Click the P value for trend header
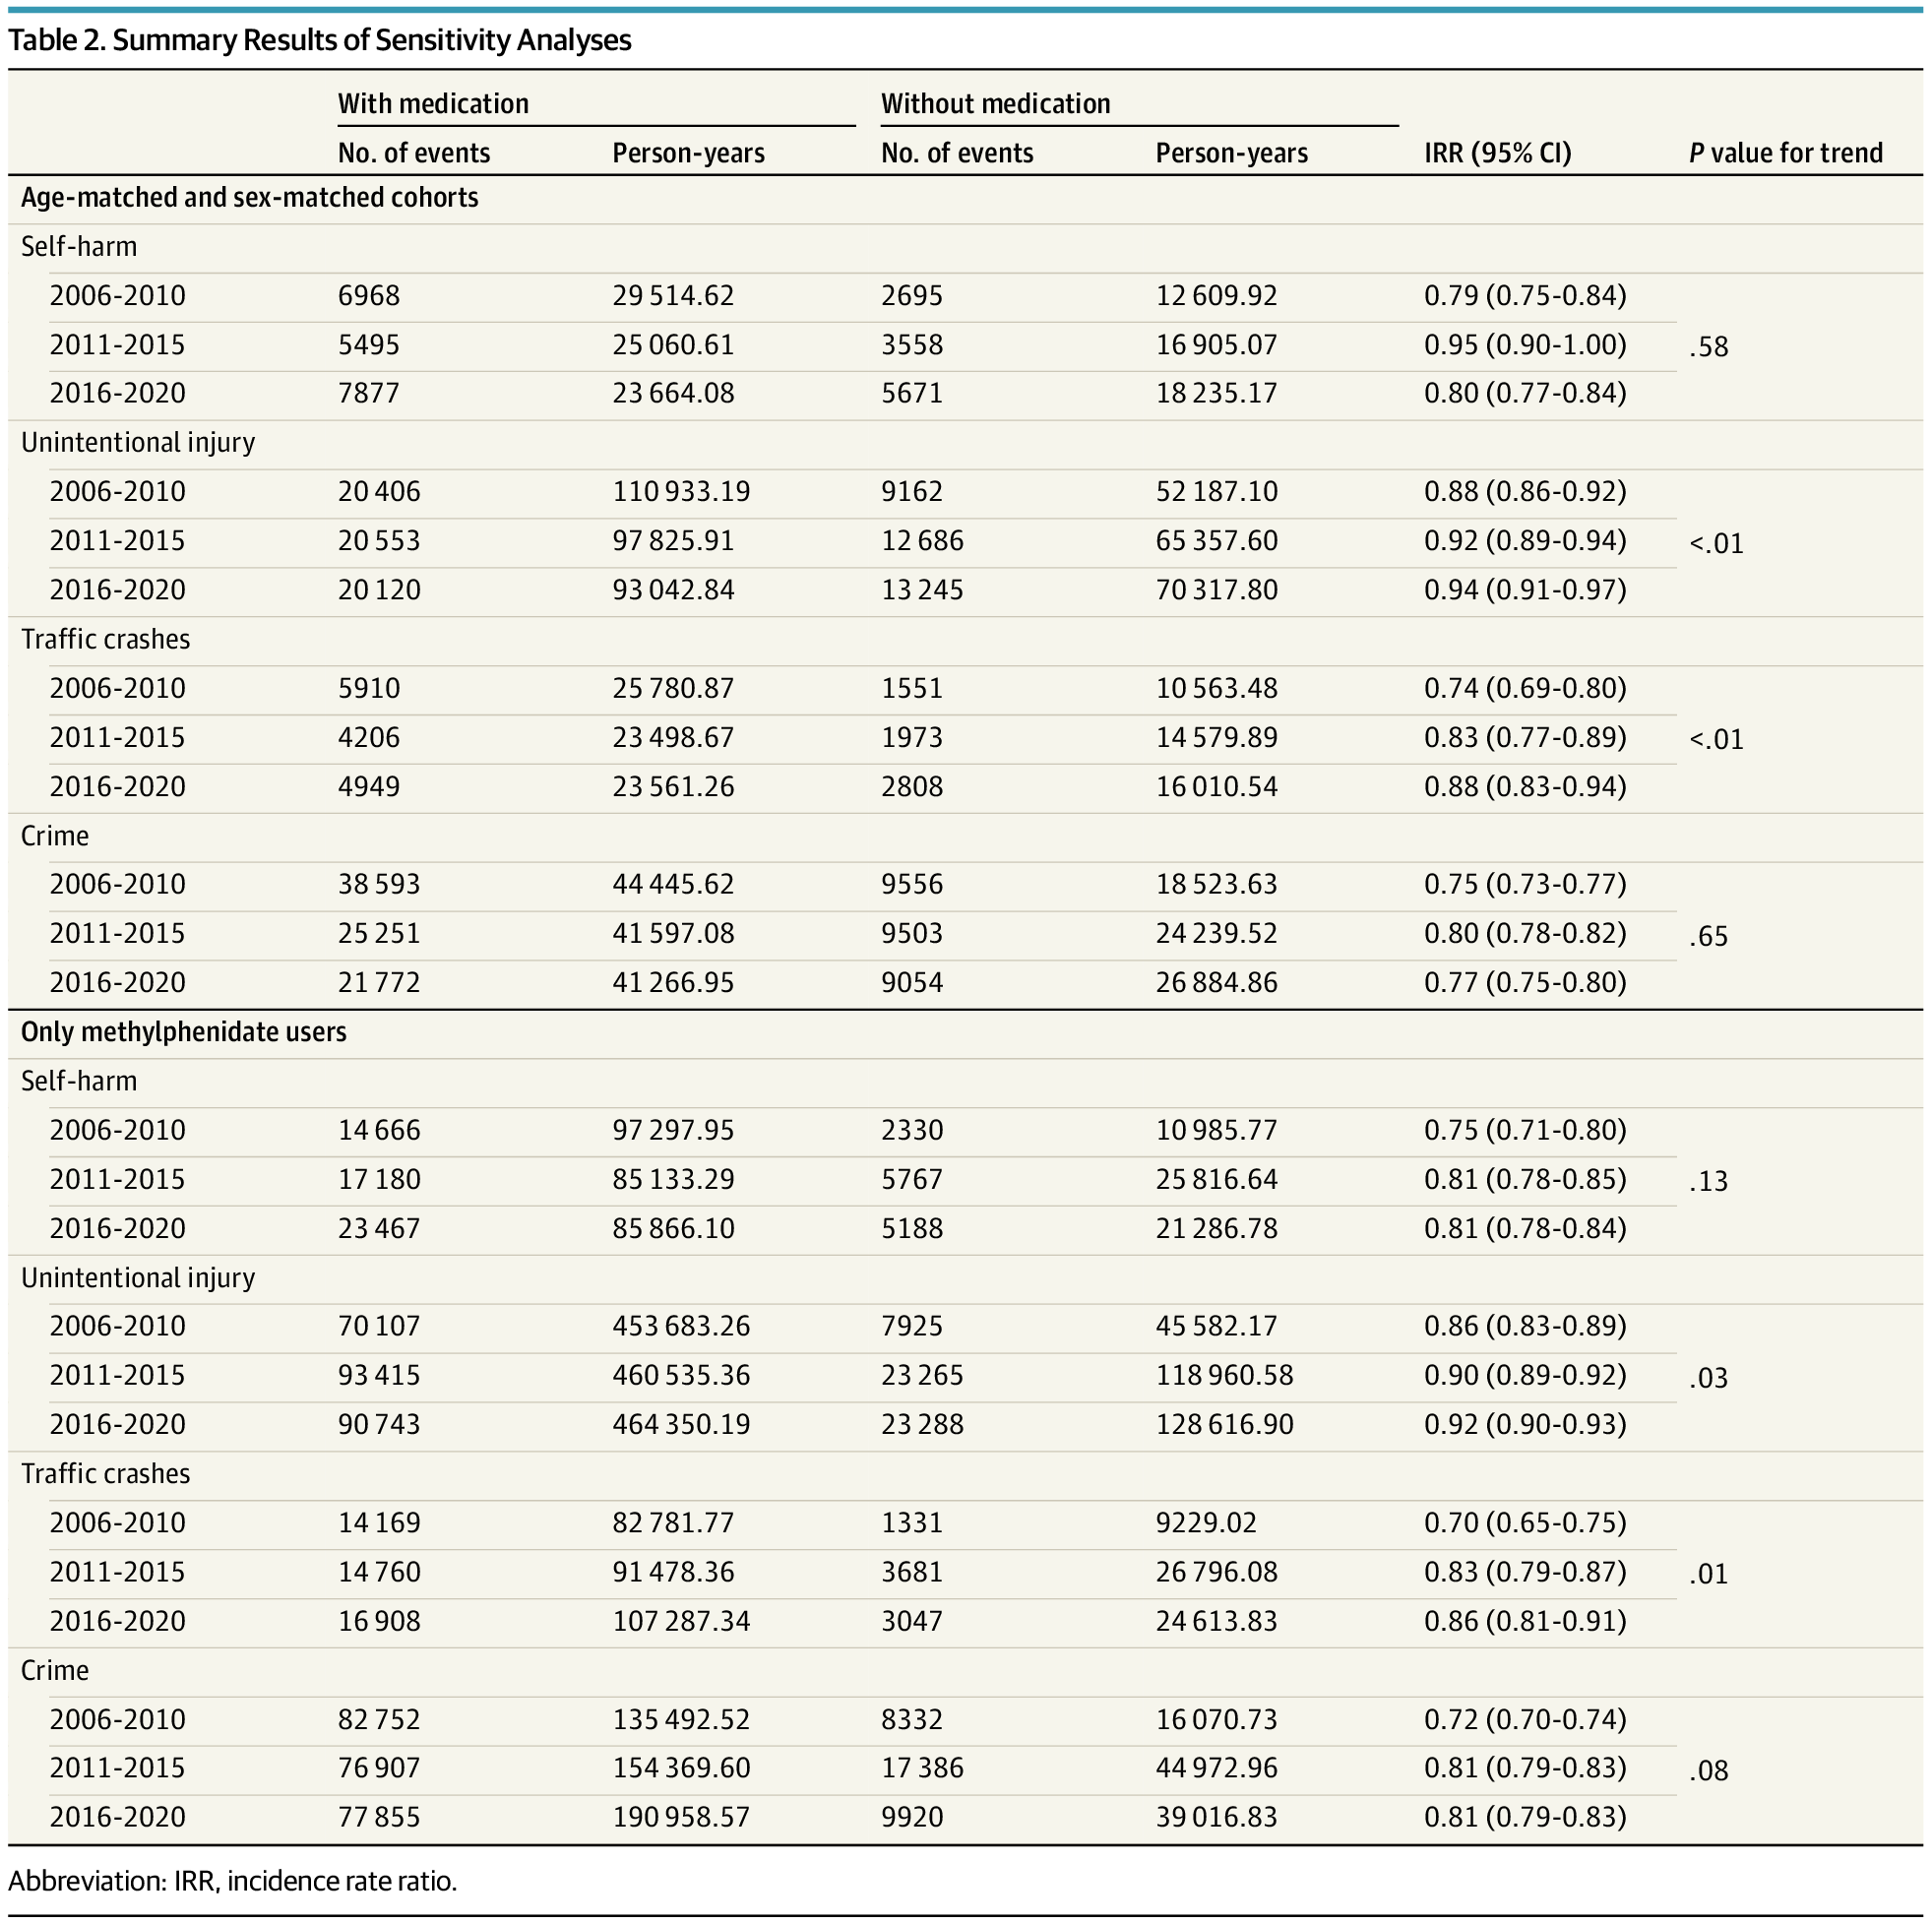The width and height of the screenshot is (1932, 1923). coord(1785,153)
